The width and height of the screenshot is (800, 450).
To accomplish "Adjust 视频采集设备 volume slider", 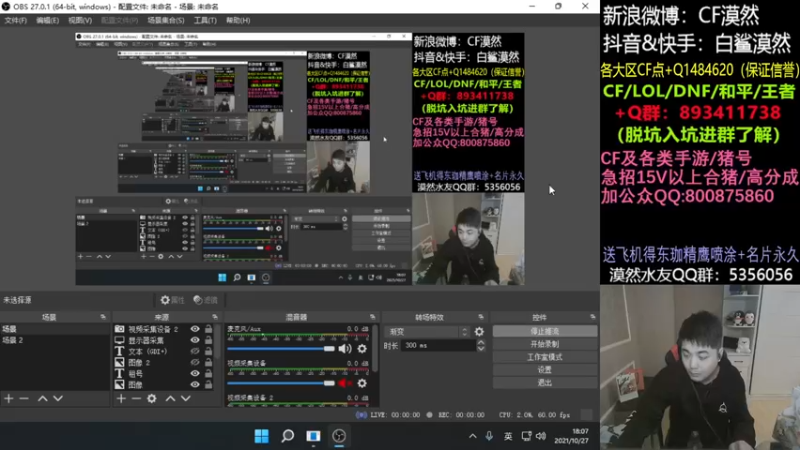I will (x=281, y=383).
